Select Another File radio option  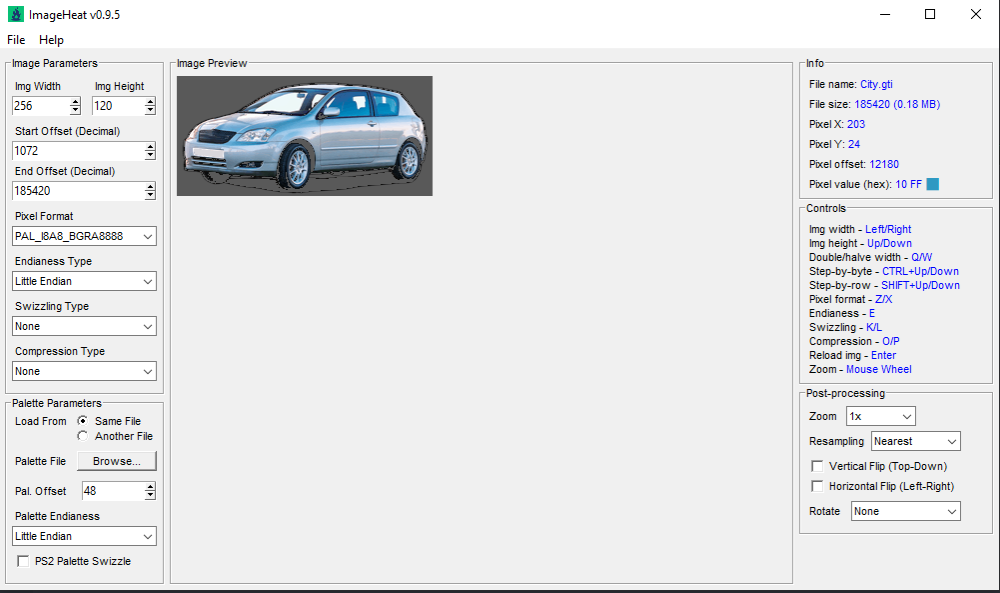(83, 436)
